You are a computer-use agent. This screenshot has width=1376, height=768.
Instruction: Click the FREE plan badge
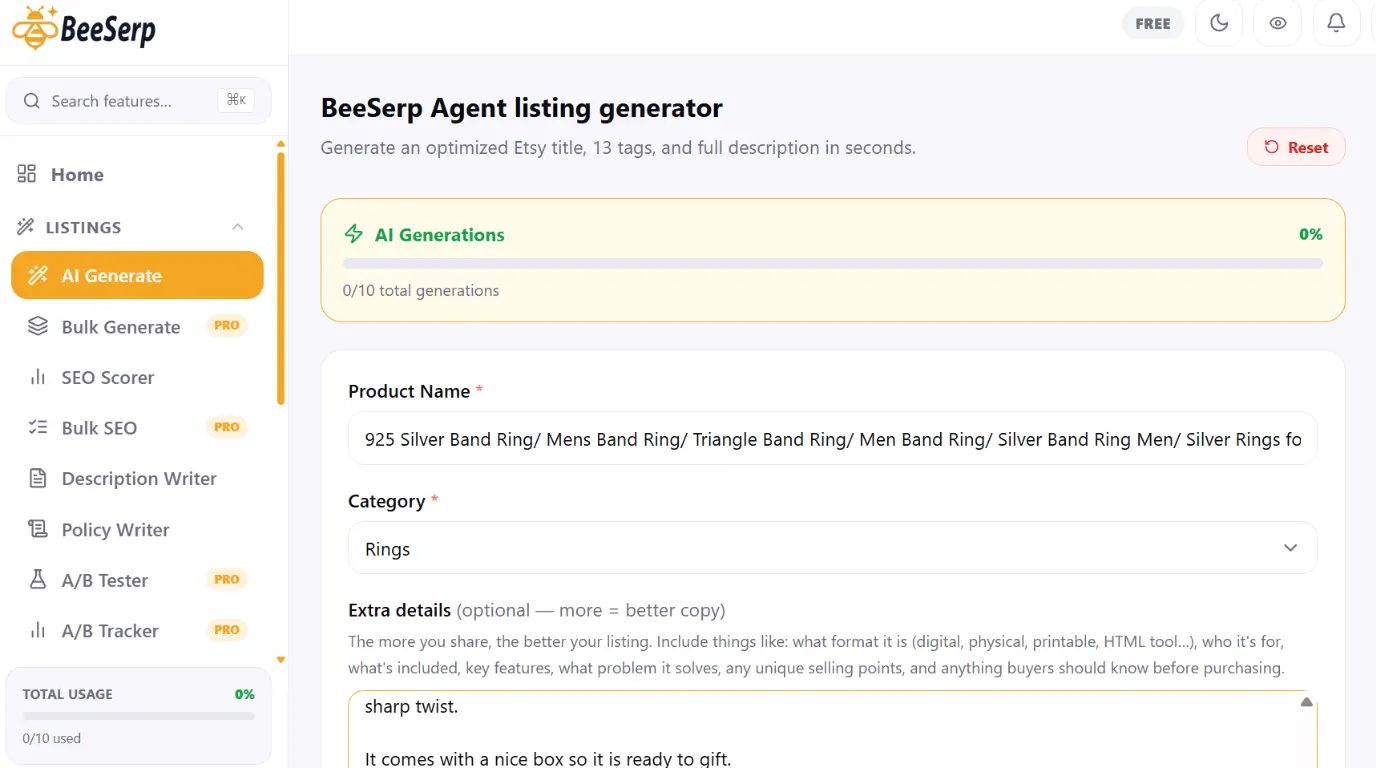(x=1153, y=23)
